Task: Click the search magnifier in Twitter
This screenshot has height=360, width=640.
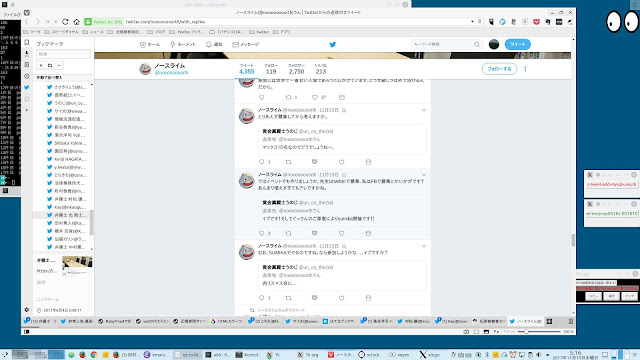Action: [476, 44]
